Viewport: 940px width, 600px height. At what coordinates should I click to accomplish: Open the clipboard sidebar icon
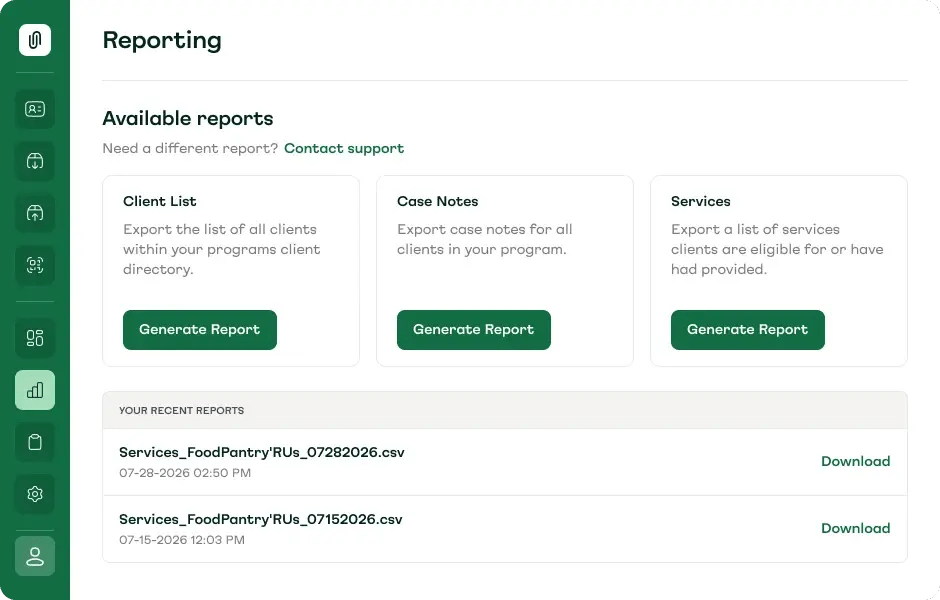click(x=35, y=442)
